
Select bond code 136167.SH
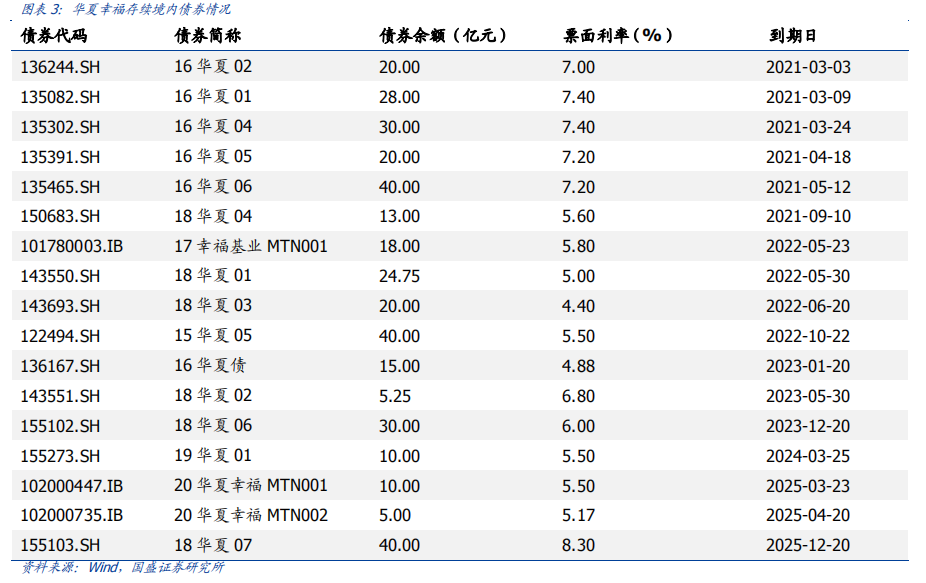click(60, 366)
